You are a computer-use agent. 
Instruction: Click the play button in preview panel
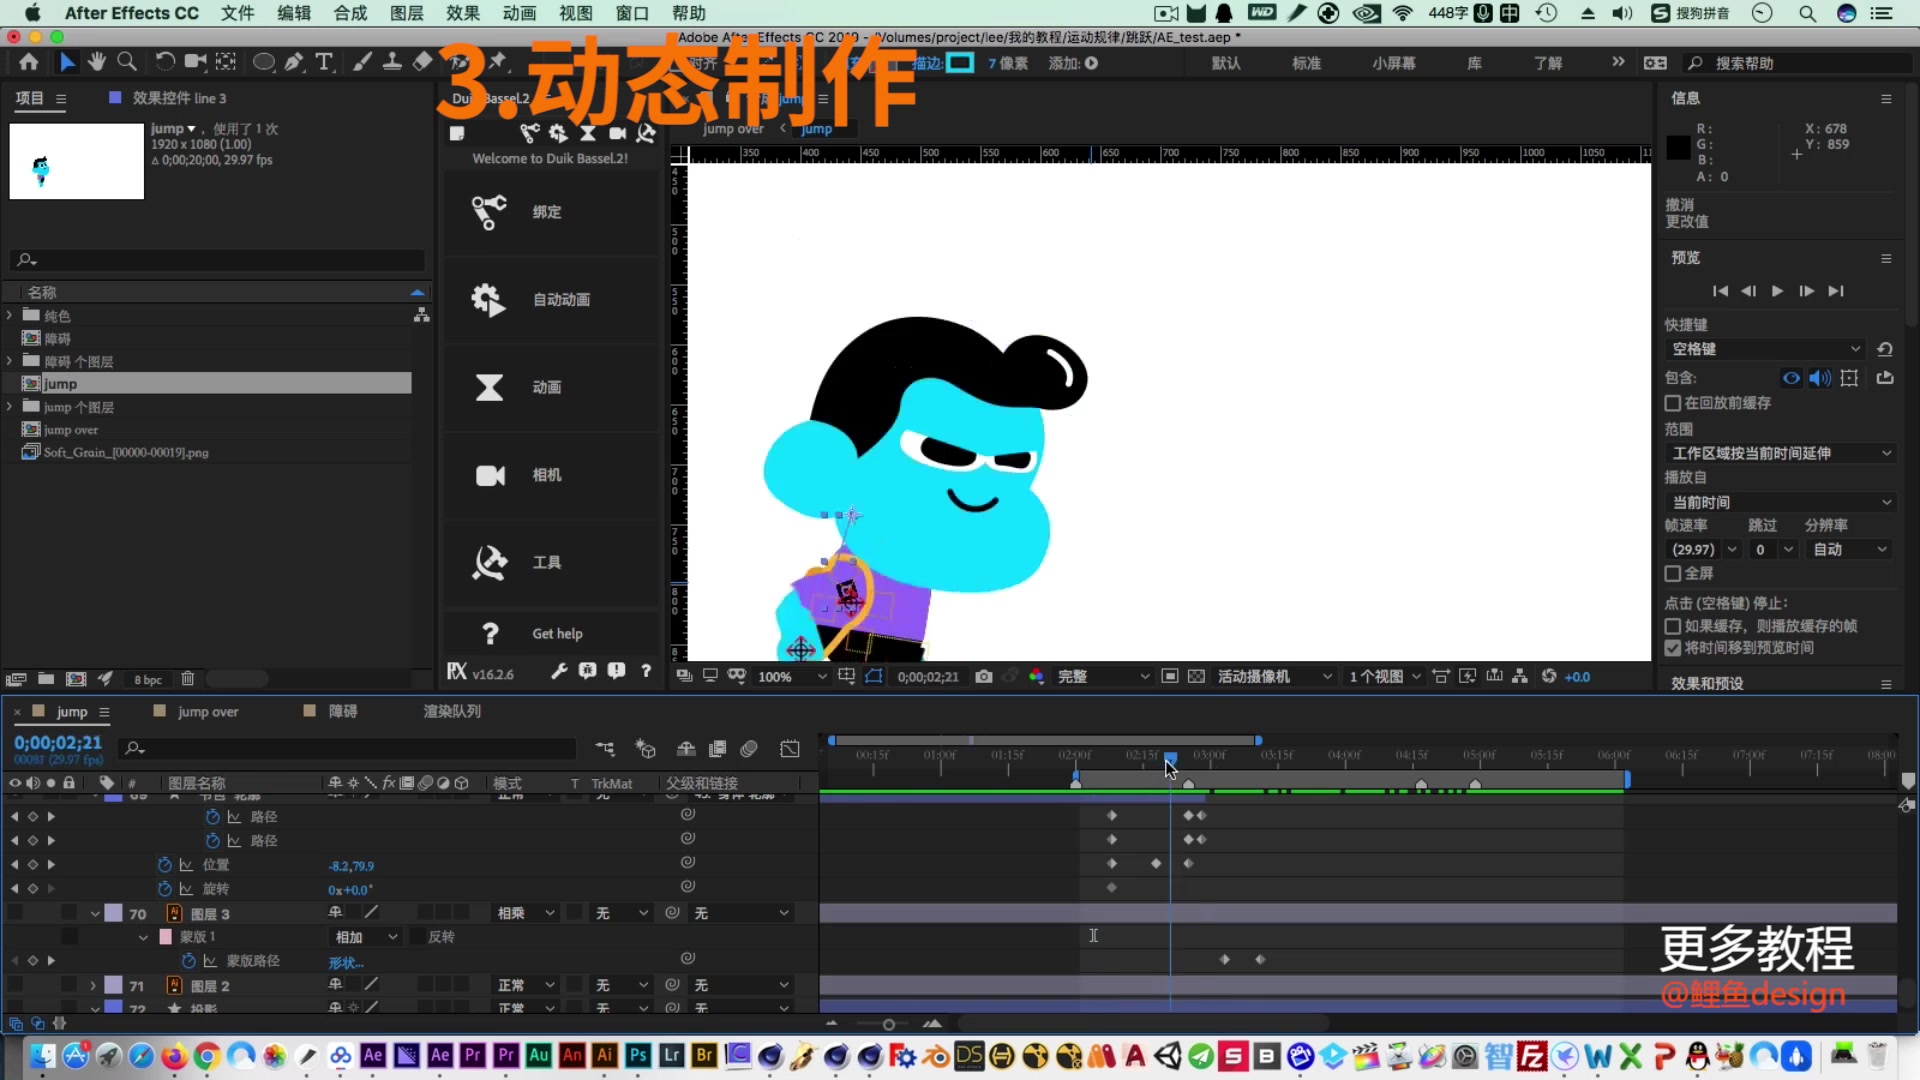1777,291
